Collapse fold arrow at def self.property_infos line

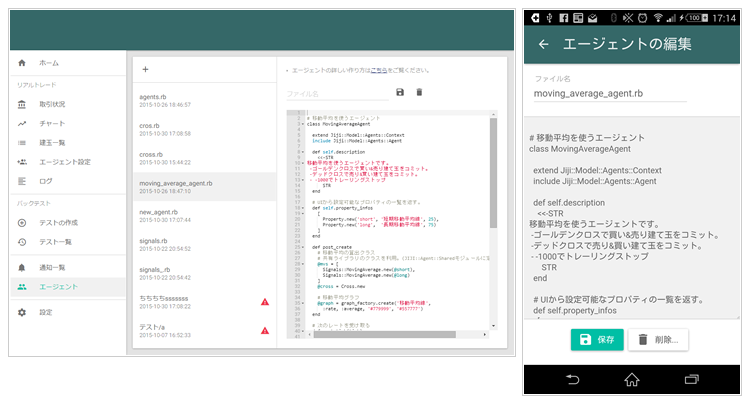point(303,208)
